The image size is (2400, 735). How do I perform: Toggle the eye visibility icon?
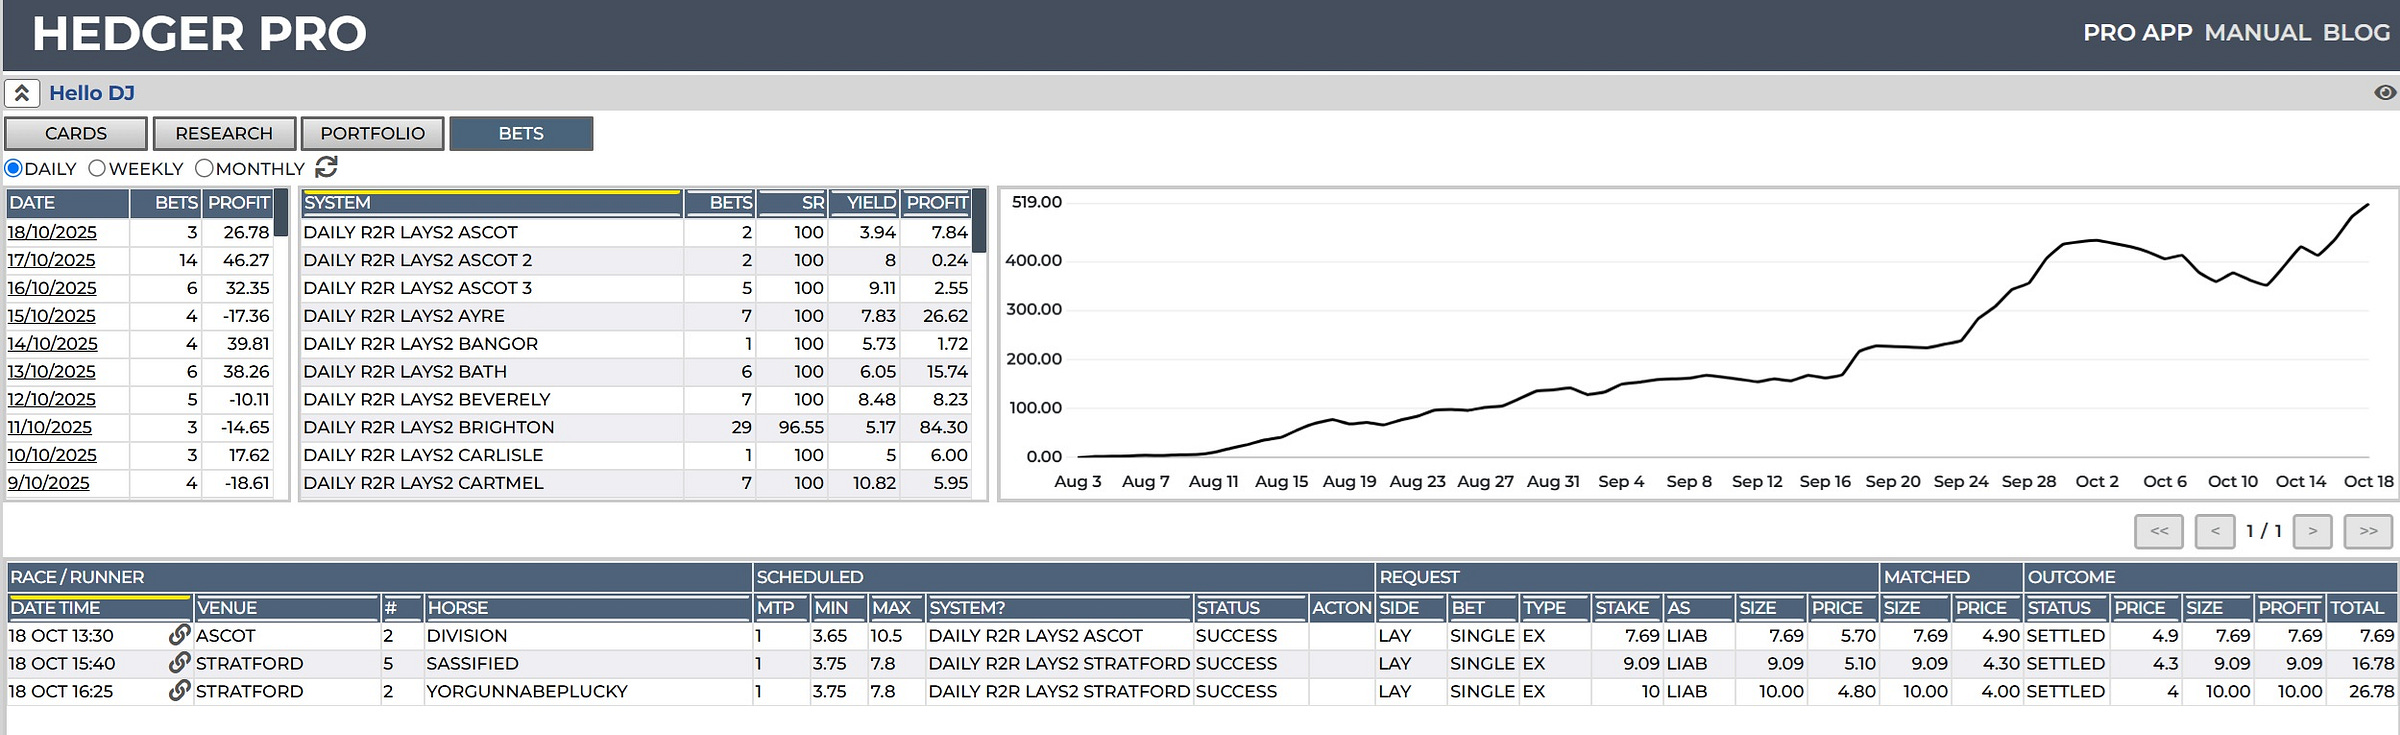tap(2385, 93)
